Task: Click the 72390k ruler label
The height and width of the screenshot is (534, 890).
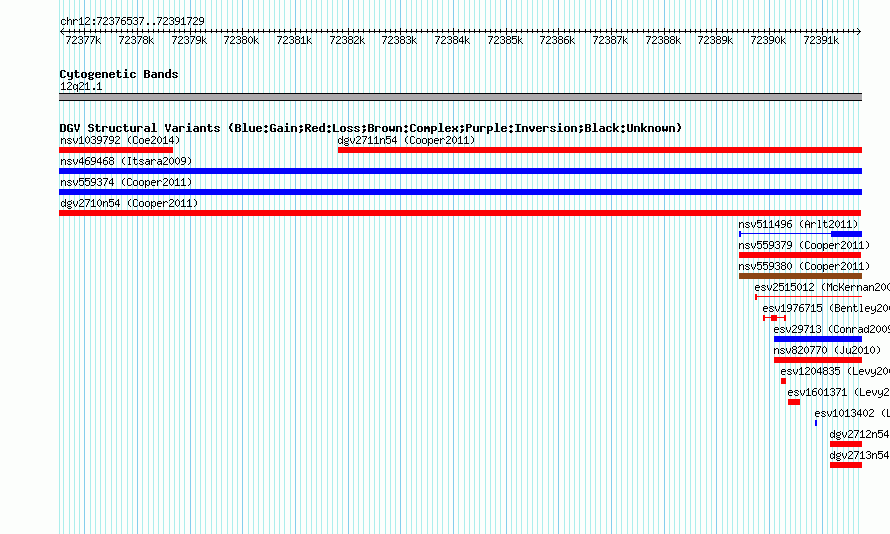Action: (x=767, y=40)
